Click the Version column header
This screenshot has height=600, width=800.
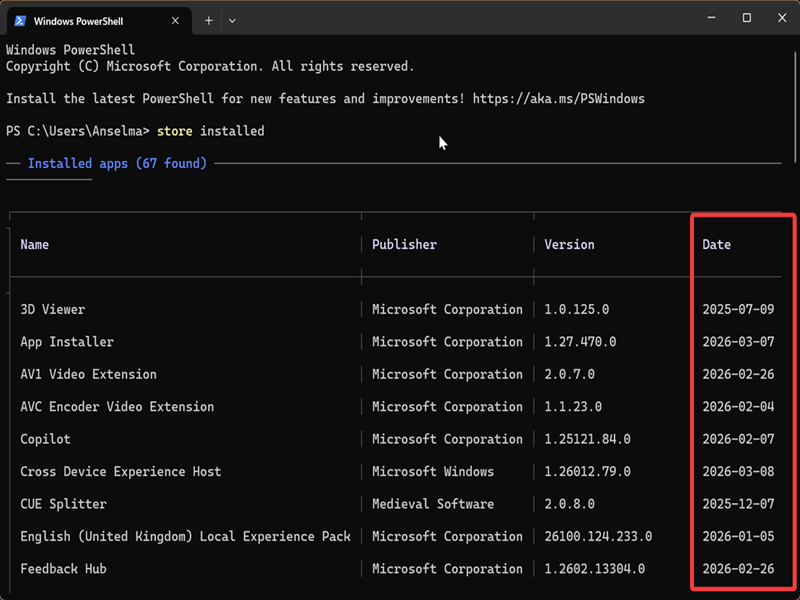point(569,244)
